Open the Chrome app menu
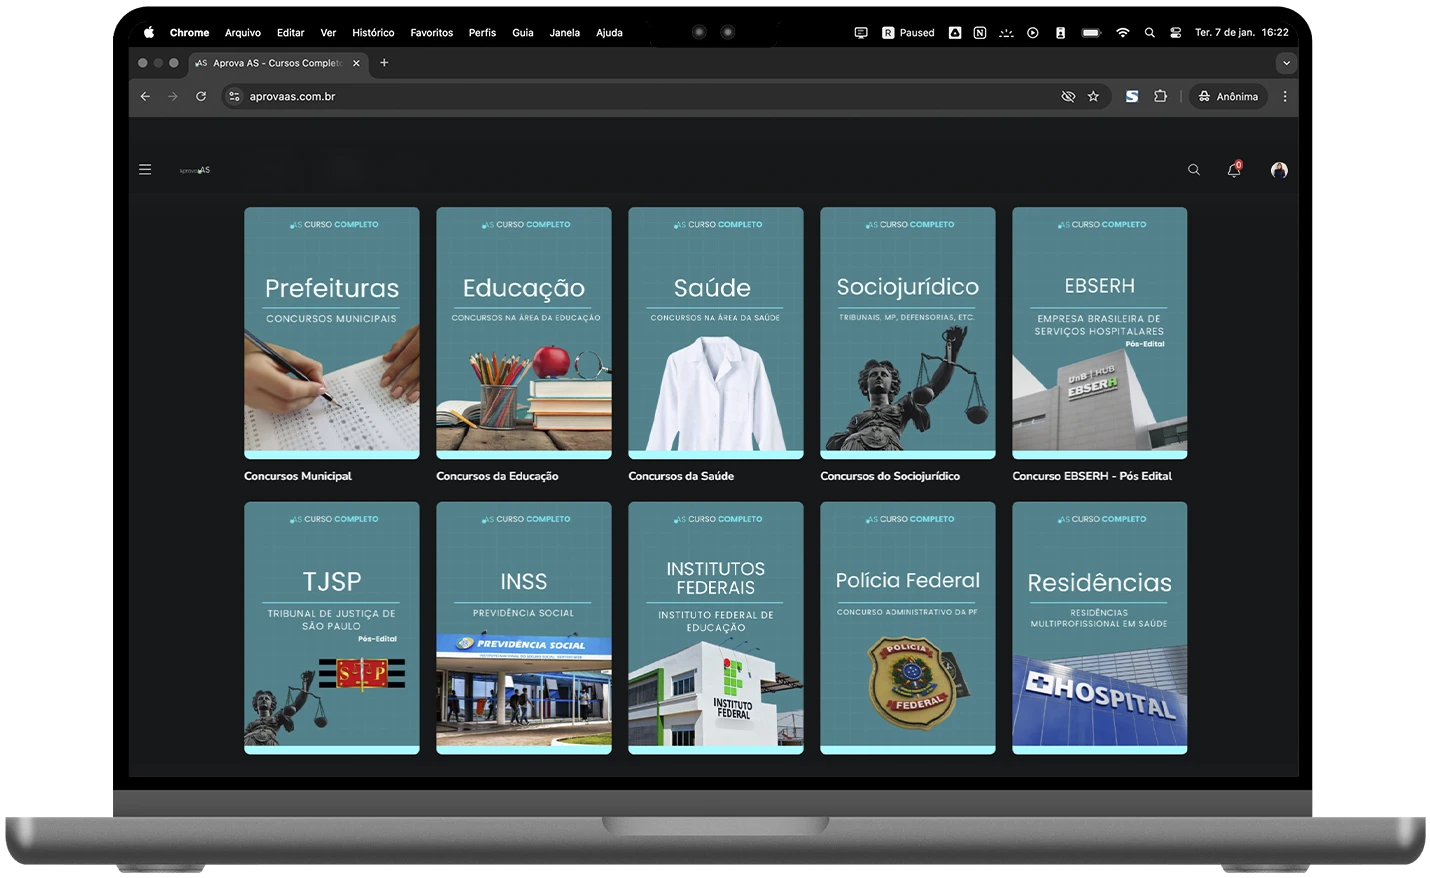1430x878 pixels. click(x=189, y=33)
